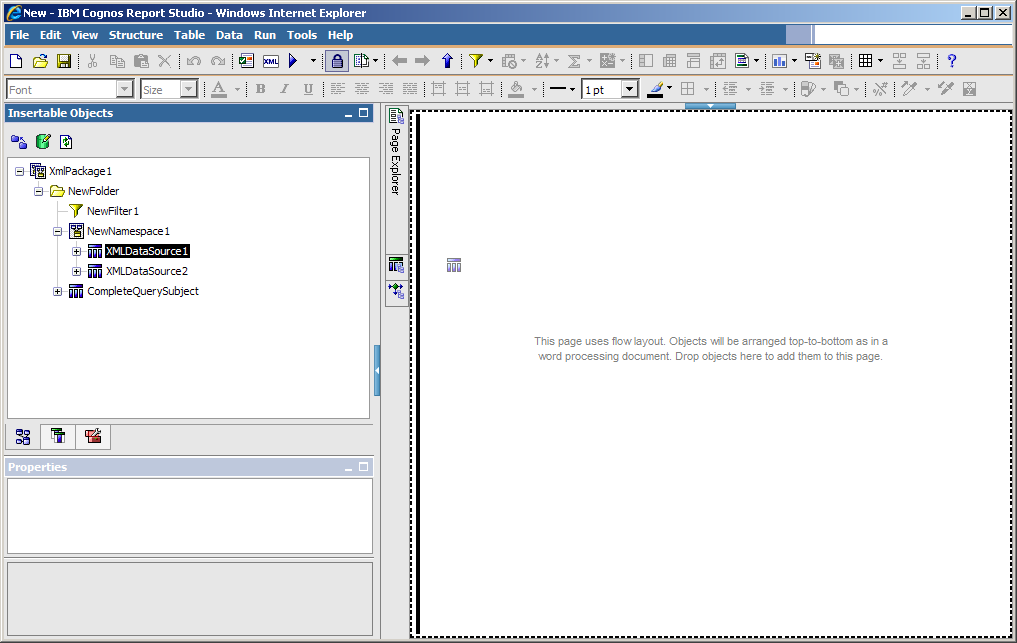1017x643 pixels.
Task: Toggle the Lock Page Objects padlock button
Action: pos(337,61)
